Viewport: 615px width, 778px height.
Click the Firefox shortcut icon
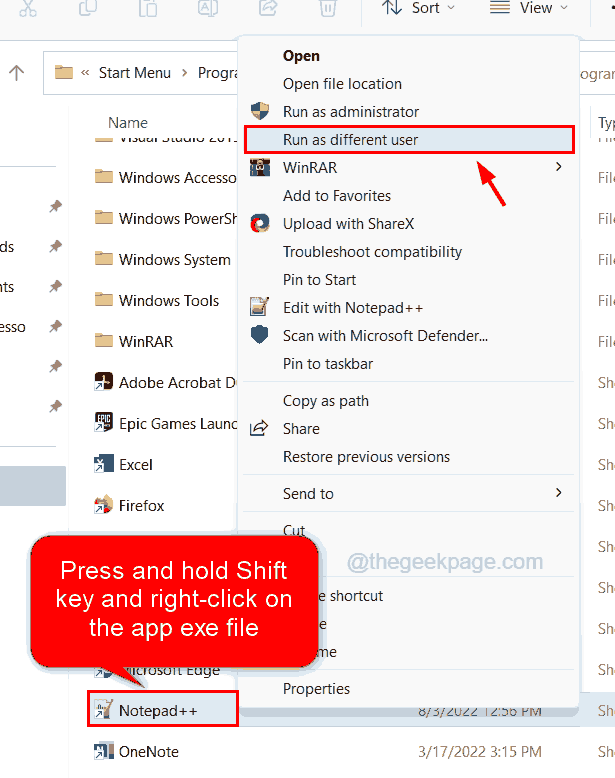(103, 505)
